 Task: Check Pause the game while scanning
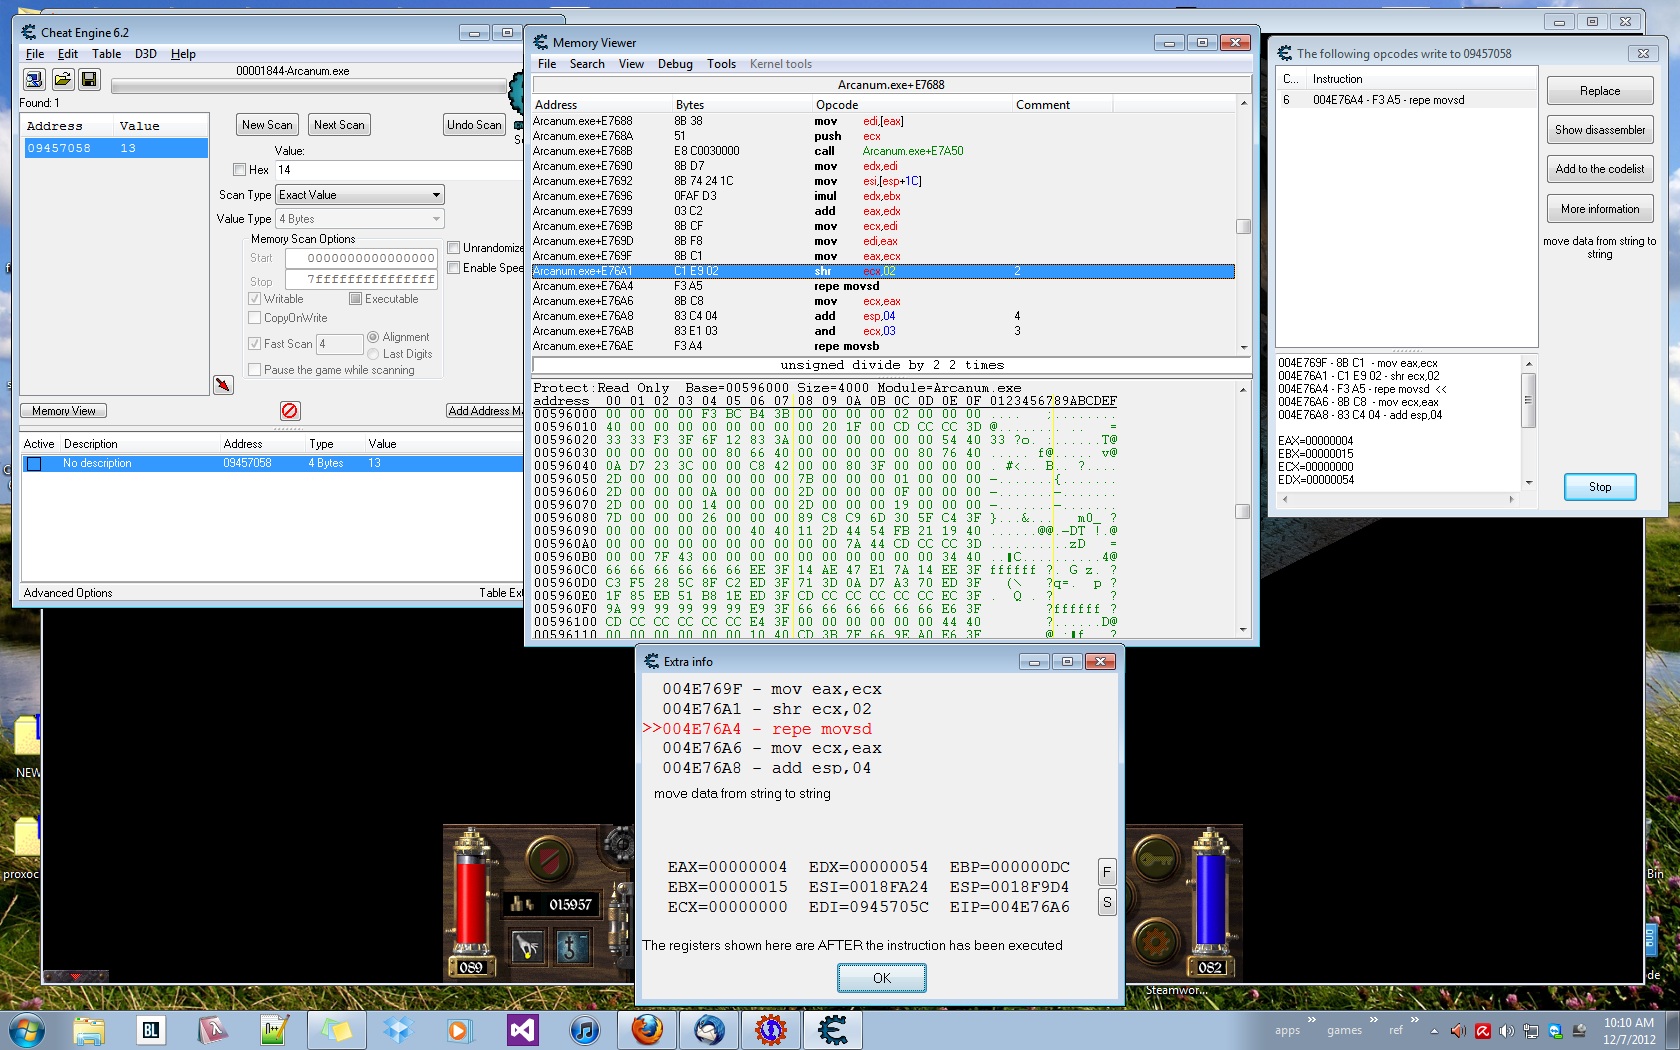(256, 370)
